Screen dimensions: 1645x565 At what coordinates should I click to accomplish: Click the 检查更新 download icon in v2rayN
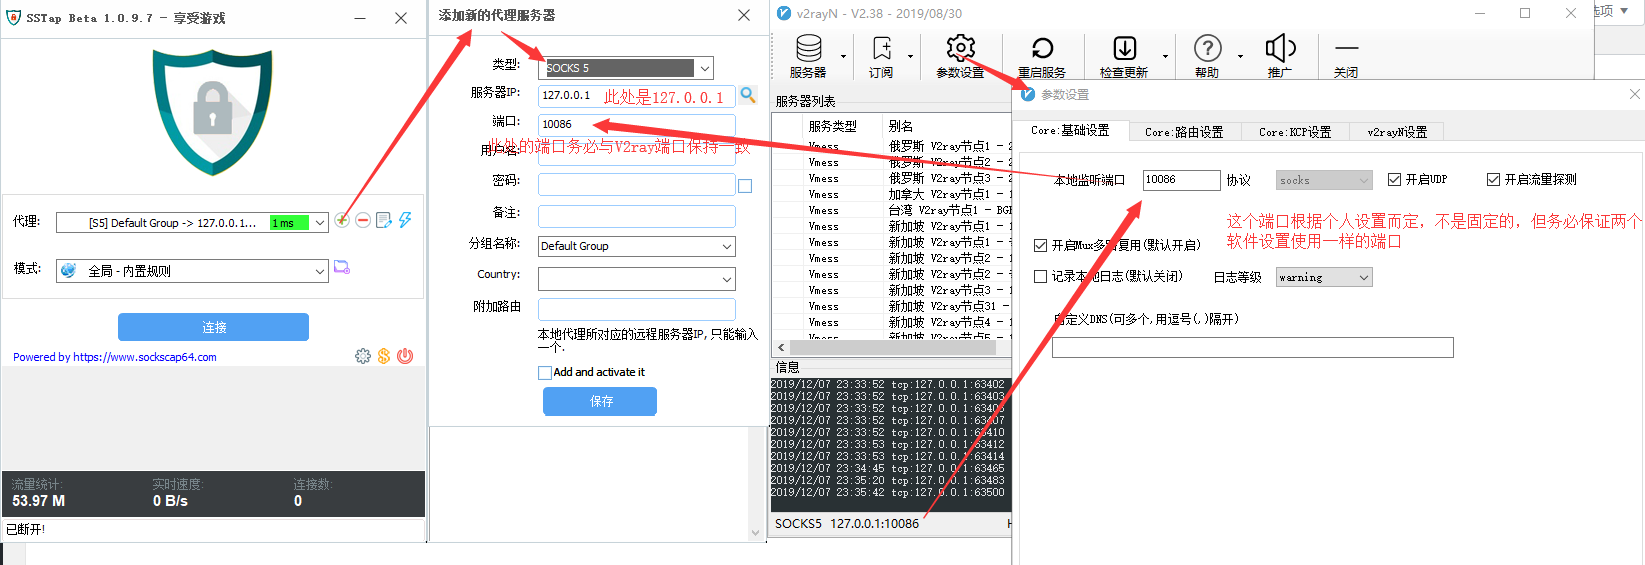coord(1125,48)
